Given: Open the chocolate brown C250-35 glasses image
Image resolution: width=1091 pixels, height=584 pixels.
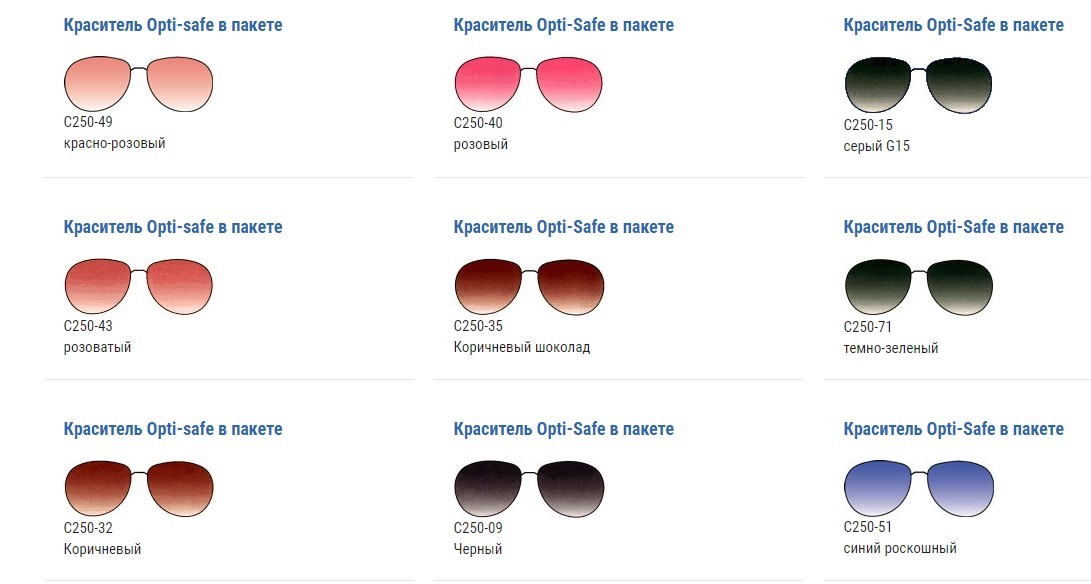Looking at the screenshot, I should (x=528, y=286).
